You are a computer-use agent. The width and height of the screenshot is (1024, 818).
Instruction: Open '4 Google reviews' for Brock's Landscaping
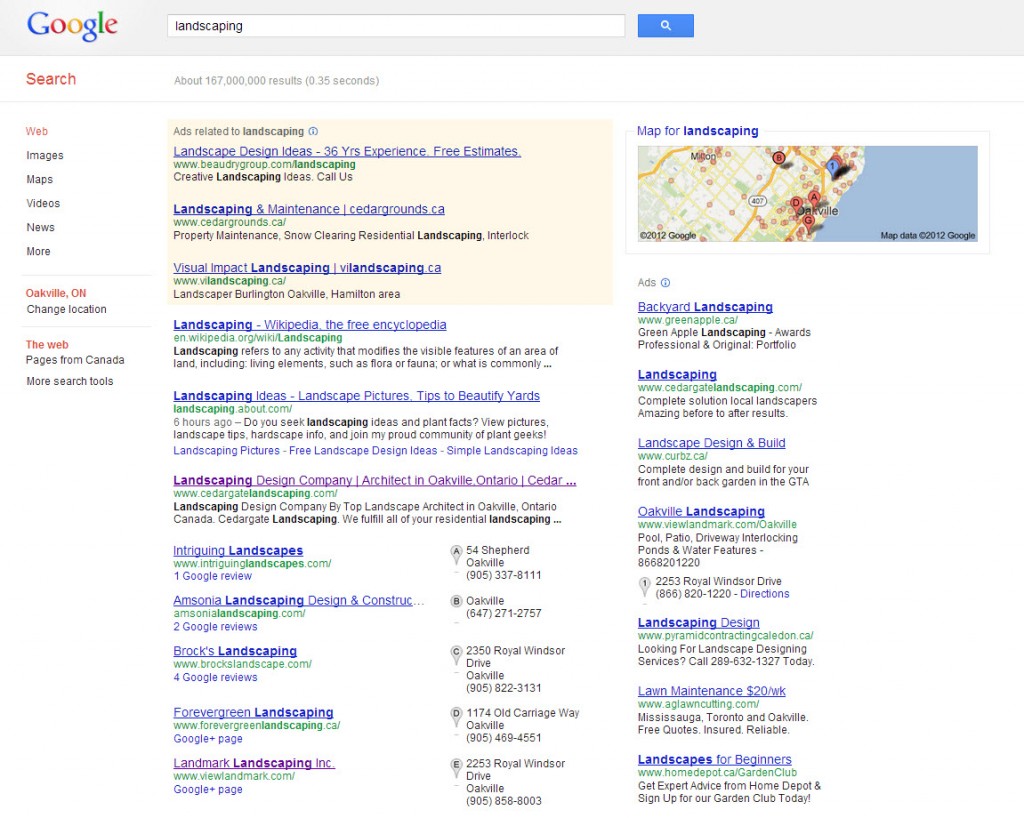tap(215, 678)
